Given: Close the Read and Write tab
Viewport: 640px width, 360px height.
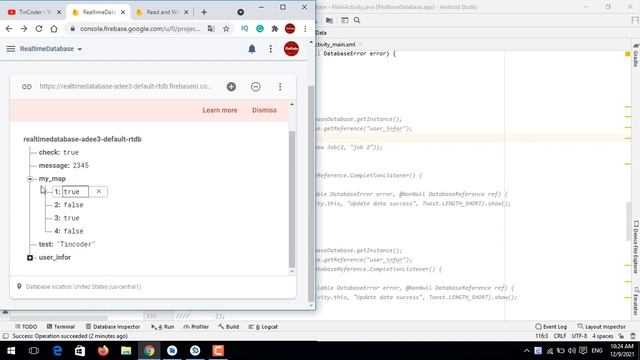Looking at the screenshot, I should [186, 12].
